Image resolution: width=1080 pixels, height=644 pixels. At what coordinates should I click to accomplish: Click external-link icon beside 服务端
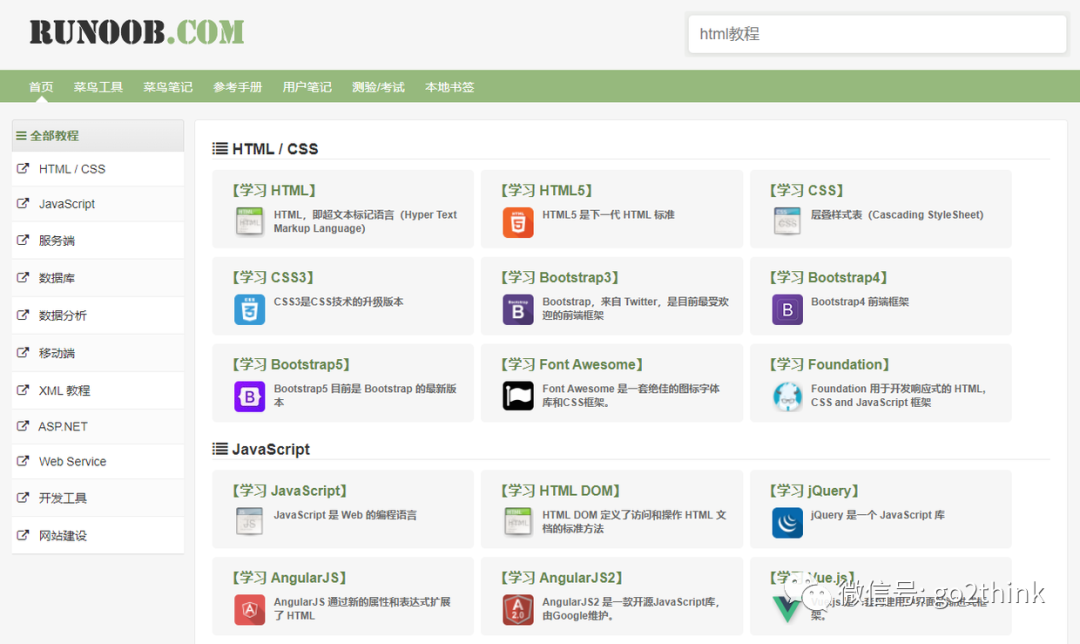point(23,240)
